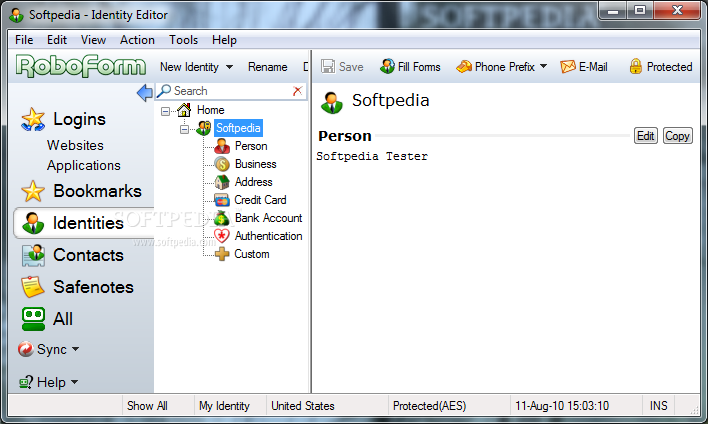Click the Protected padlock icon
The width and height of the screenshot is (708, 424).
(635, 66)
